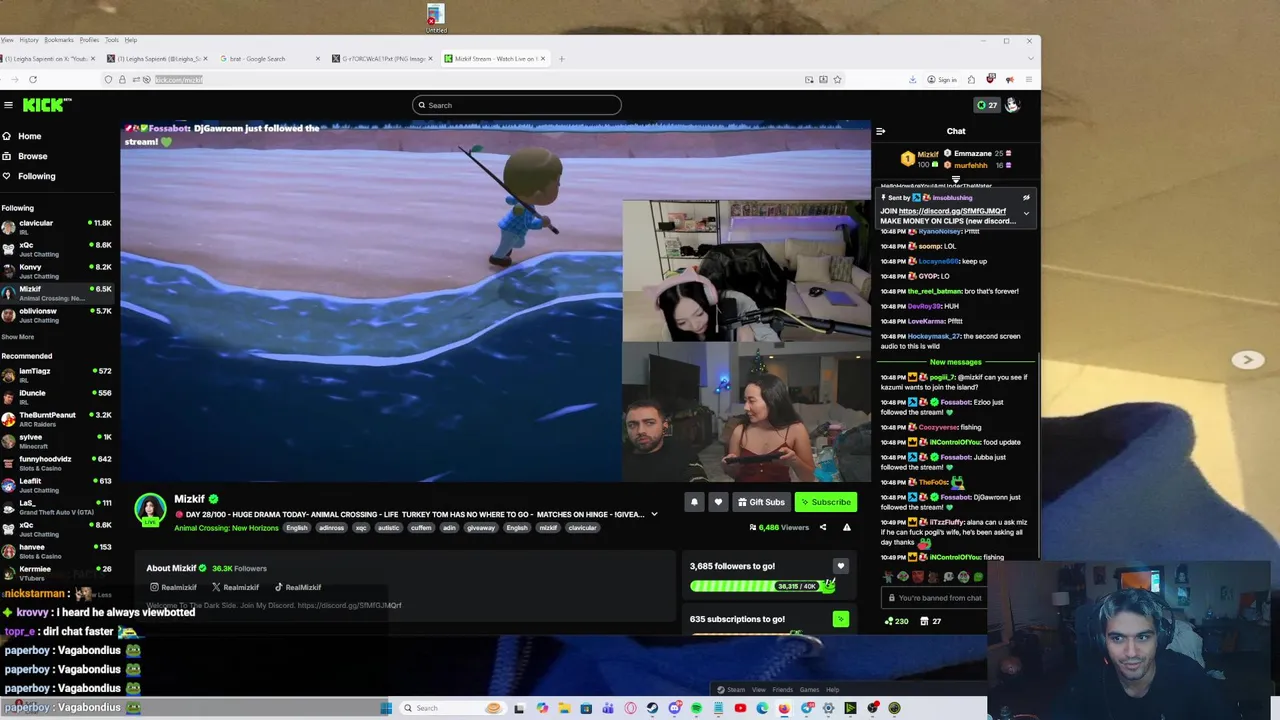Open the Browse sidebar item
The width and height of the screenshot is (1280, 720).
tap(25, 156)
